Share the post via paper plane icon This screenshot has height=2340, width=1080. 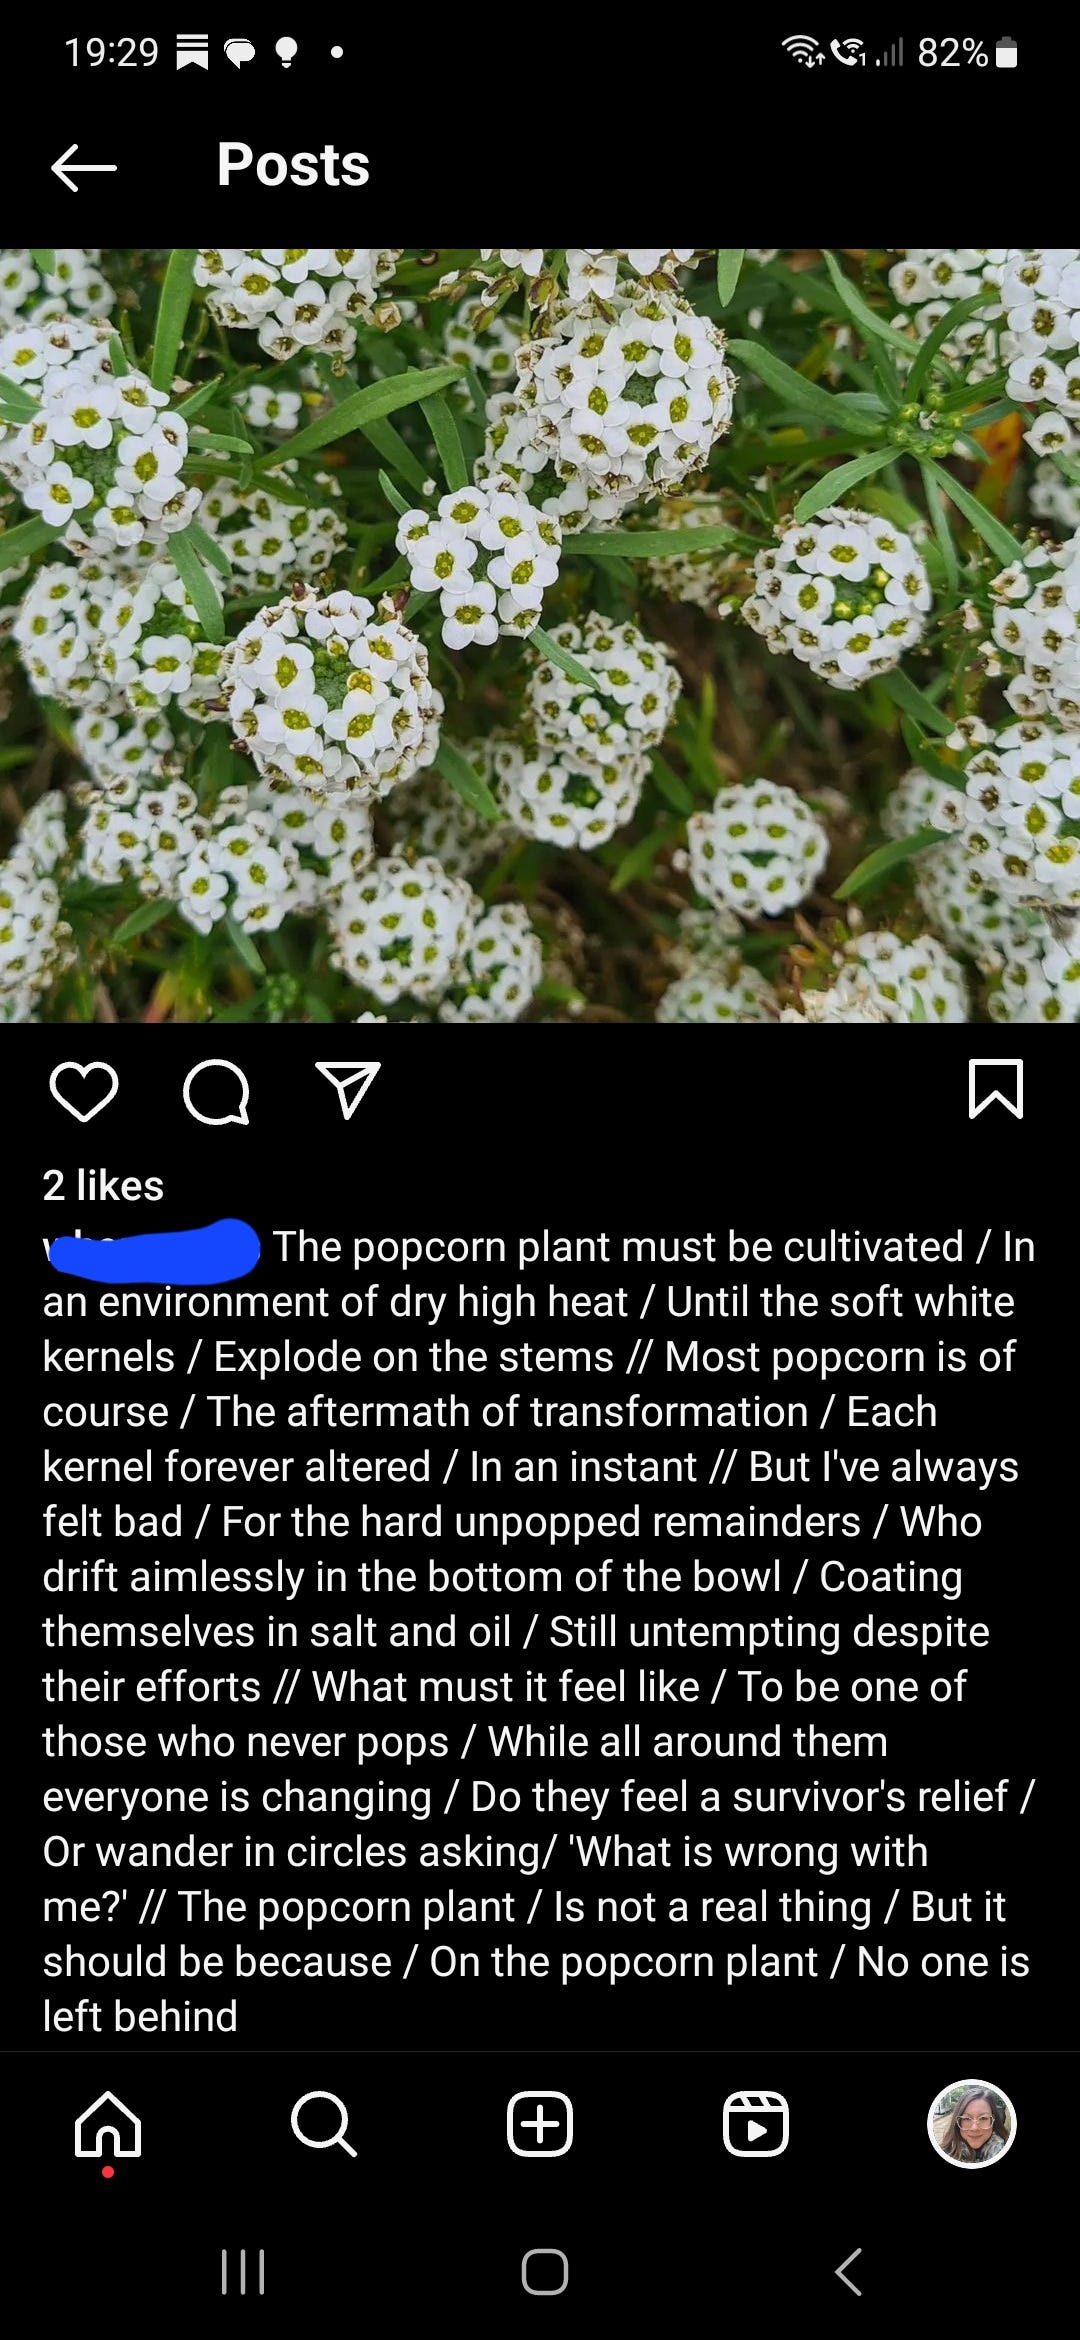pyautogui.click(x=348, y=1090)
